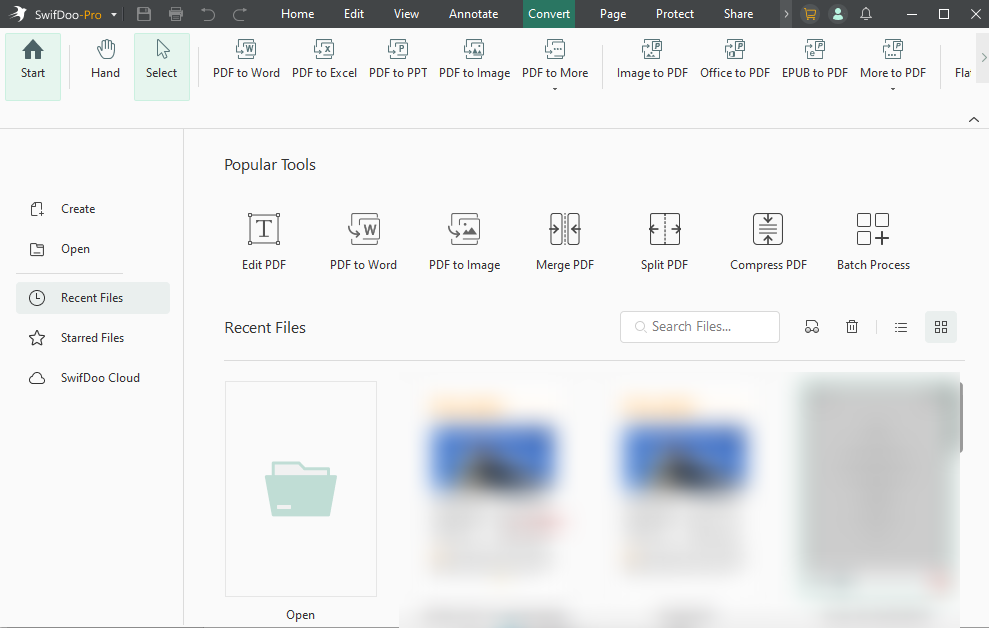Collapse the ribbon with the chevron arrow
This screenshot has height=628, width=989.
point(973,118)
